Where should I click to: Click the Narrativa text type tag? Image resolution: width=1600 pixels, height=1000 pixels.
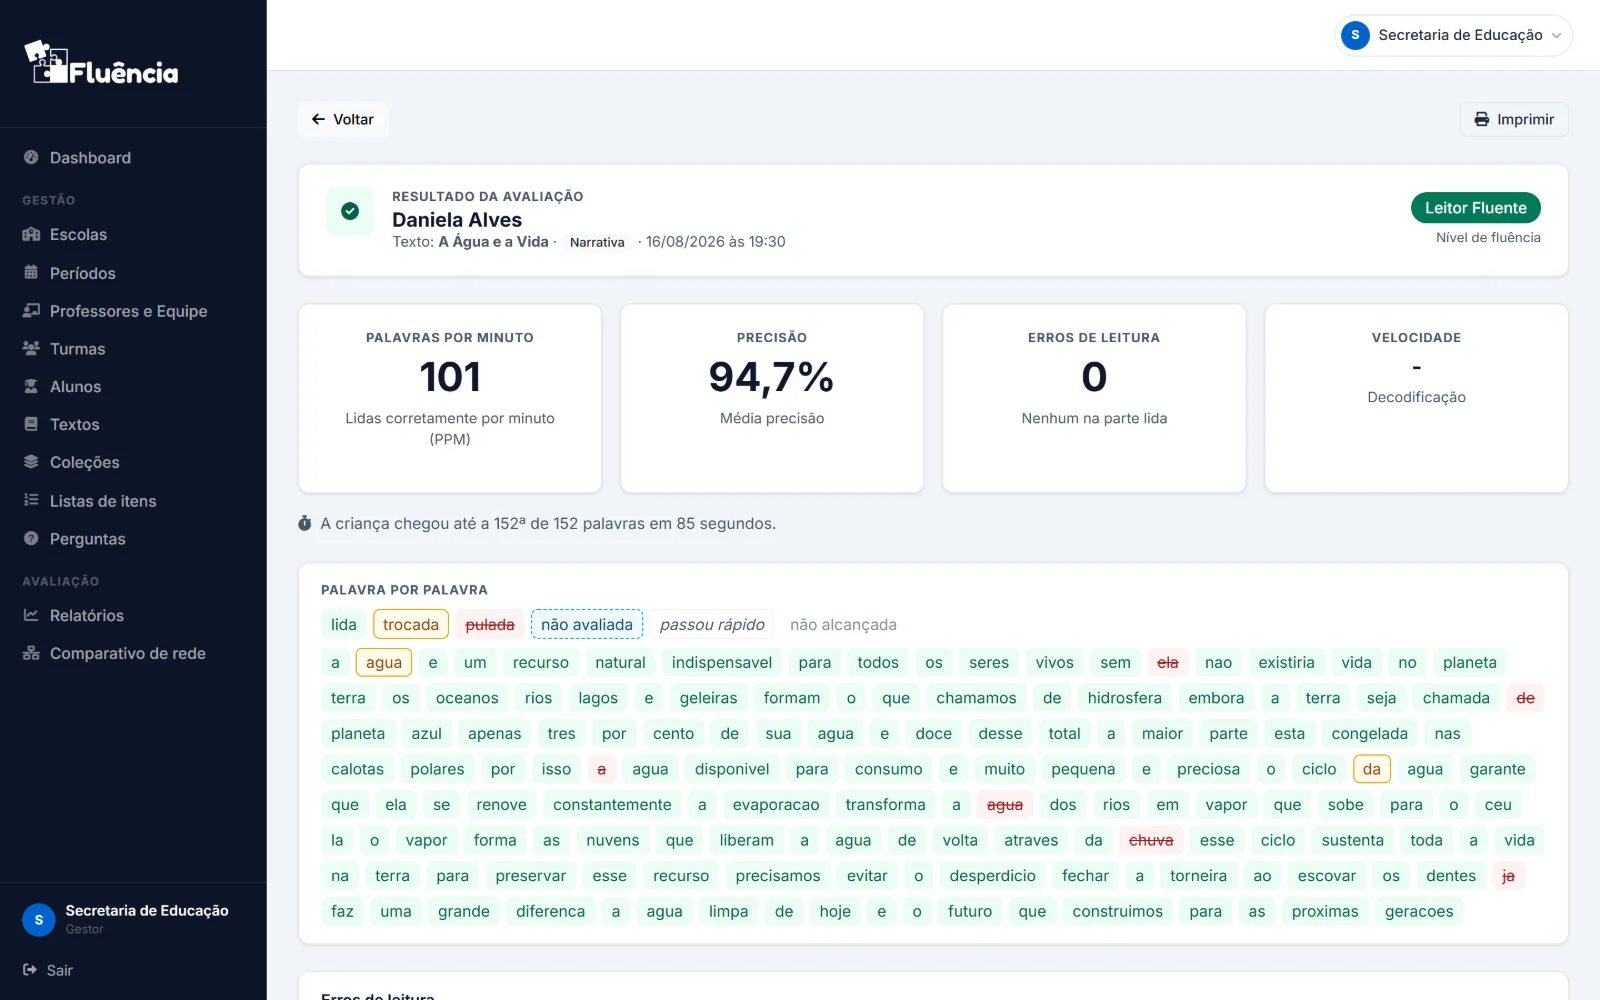(597, 242)
